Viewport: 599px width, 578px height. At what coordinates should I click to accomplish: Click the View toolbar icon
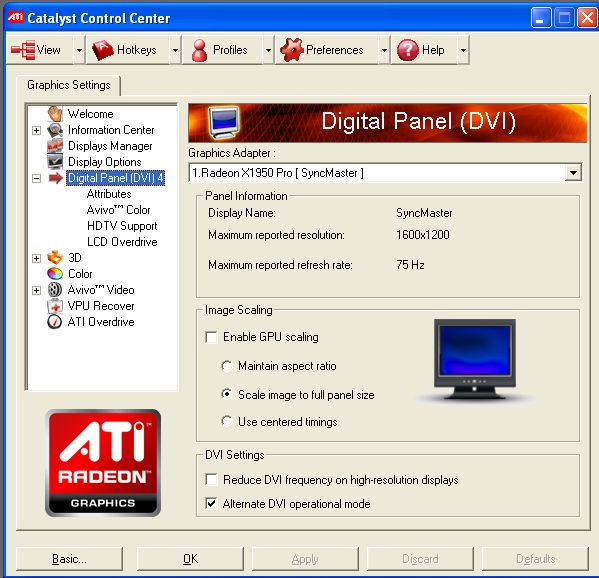click(x=23, y=50)
